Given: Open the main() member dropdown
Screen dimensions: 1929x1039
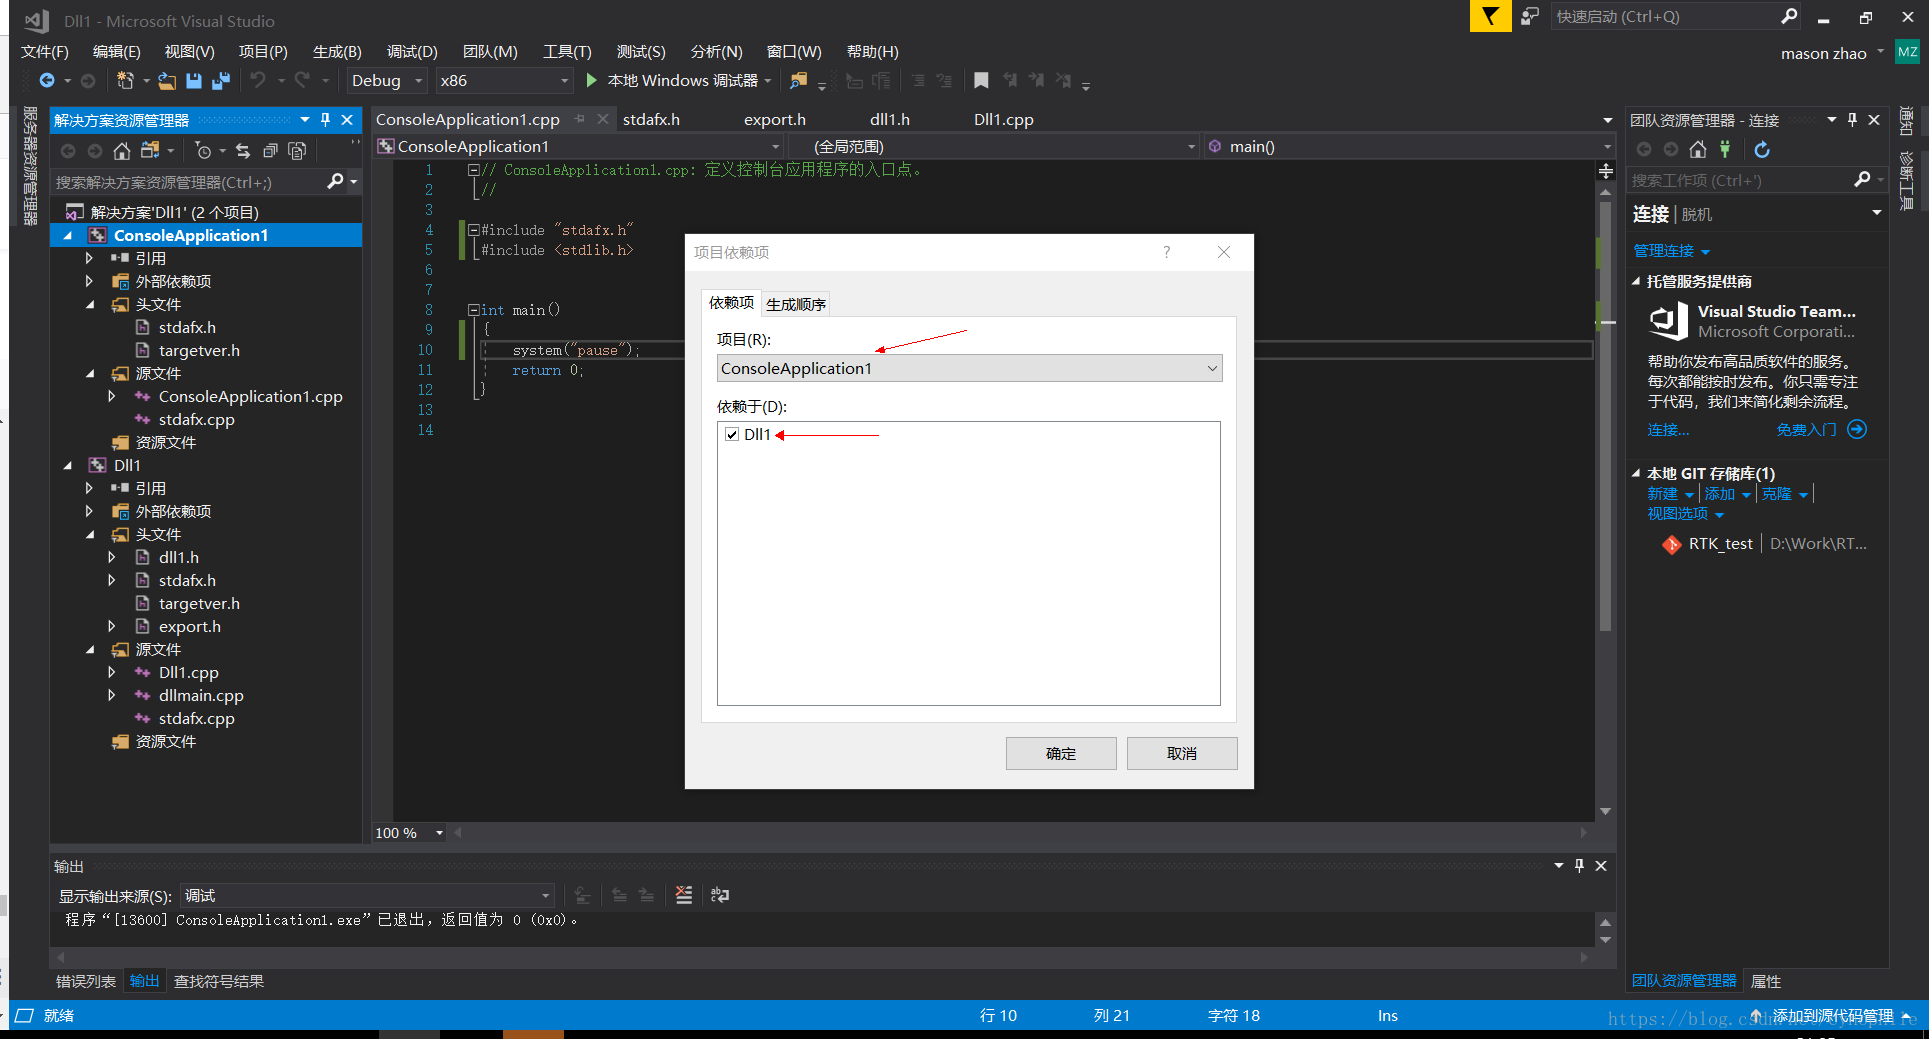Looking at the screenshot, I should (1409, 146).
